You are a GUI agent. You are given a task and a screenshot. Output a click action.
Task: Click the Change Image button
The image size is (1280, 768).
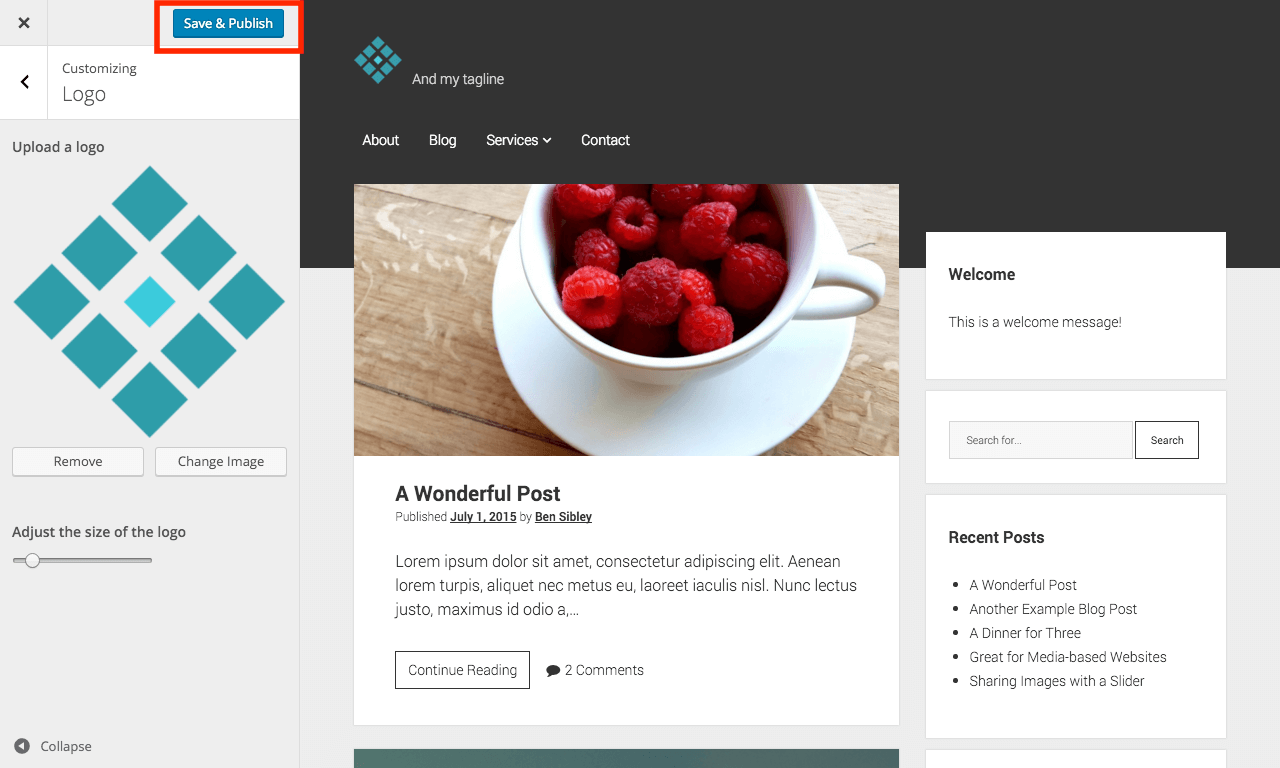pyautogui.click(x=221, y=461)
